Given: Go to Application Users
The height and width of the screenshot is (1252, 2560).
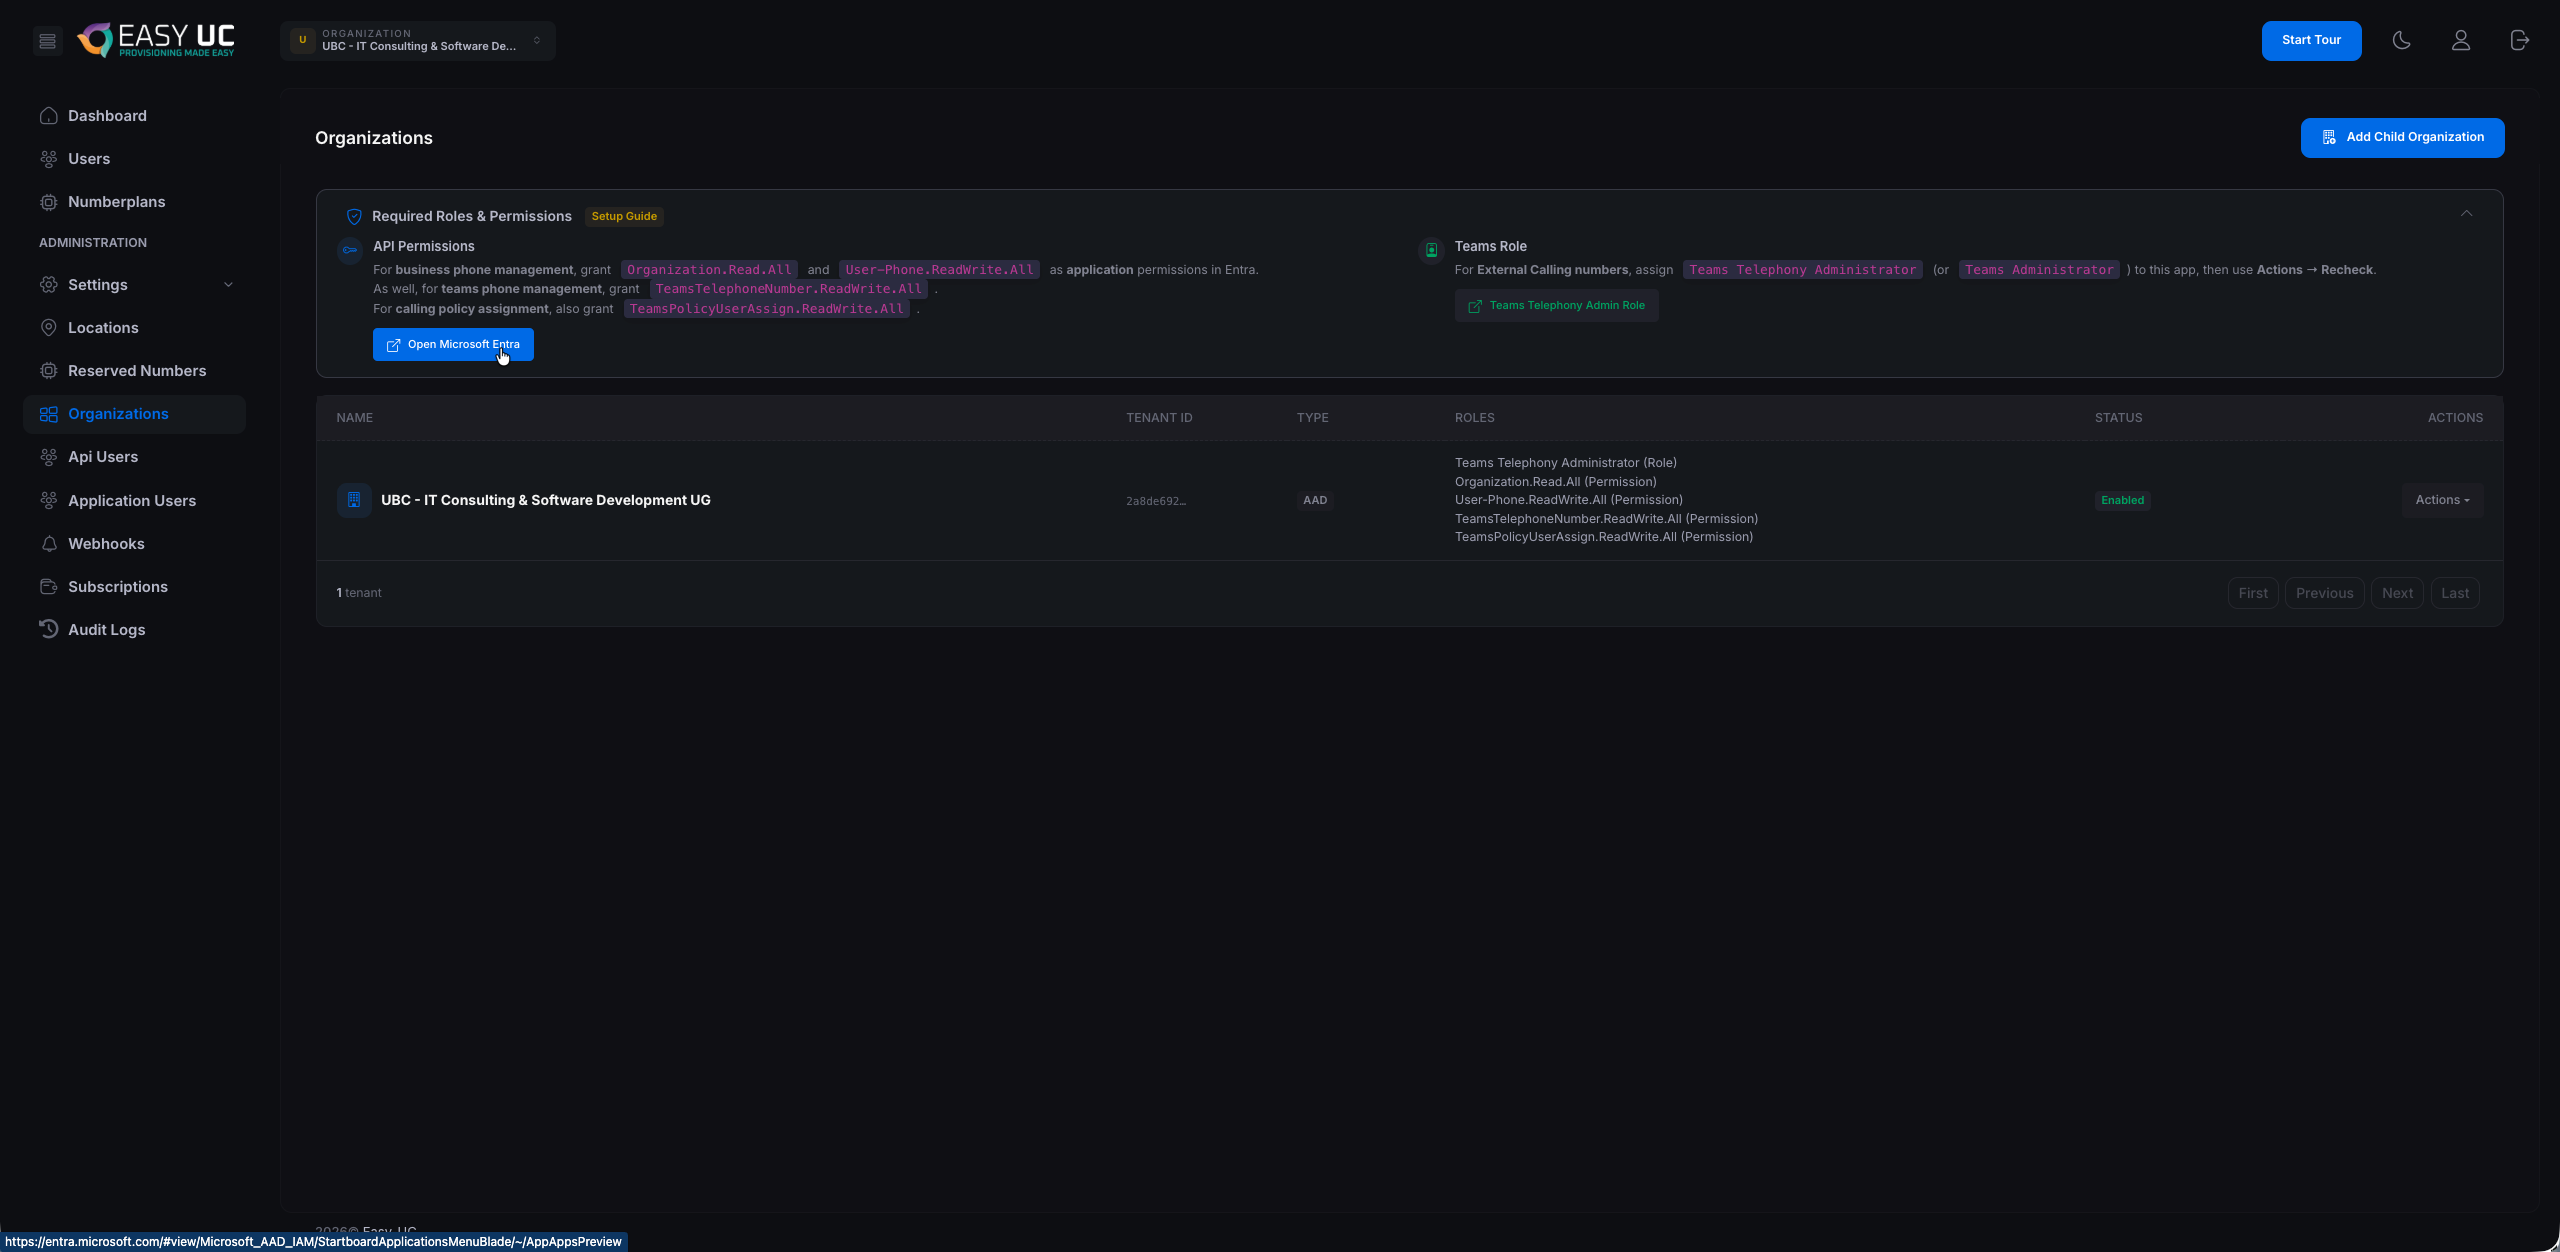Looking at the screenshot, I should (x=132, y=501).
